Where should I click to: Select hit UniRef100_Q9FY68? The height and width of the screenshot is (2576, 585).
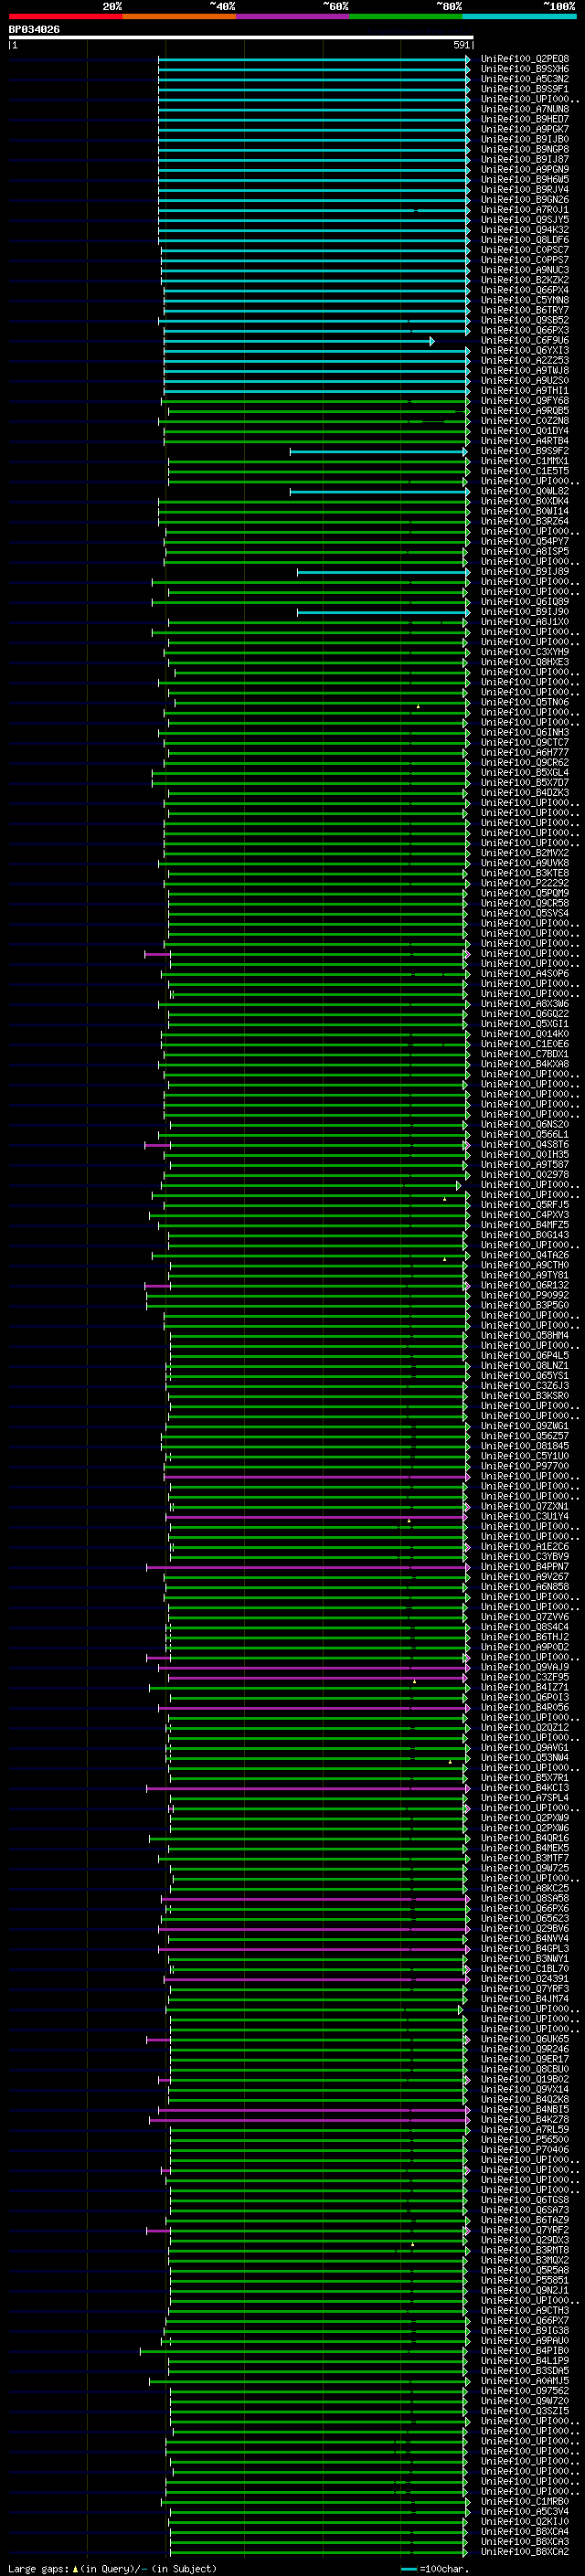tap(525, 401)
